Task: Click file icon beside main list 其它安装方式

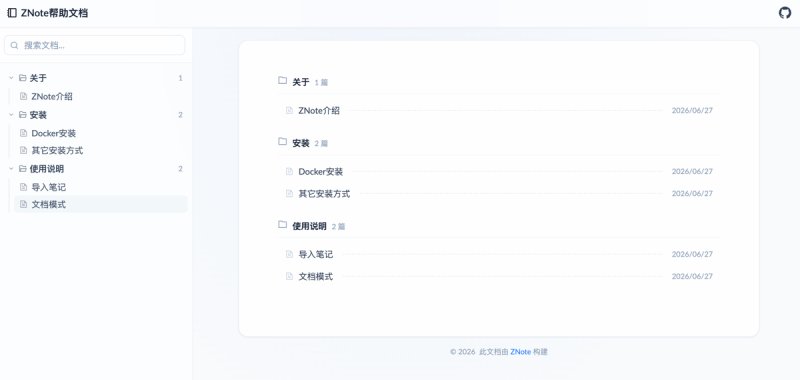Action: point(289,193)
